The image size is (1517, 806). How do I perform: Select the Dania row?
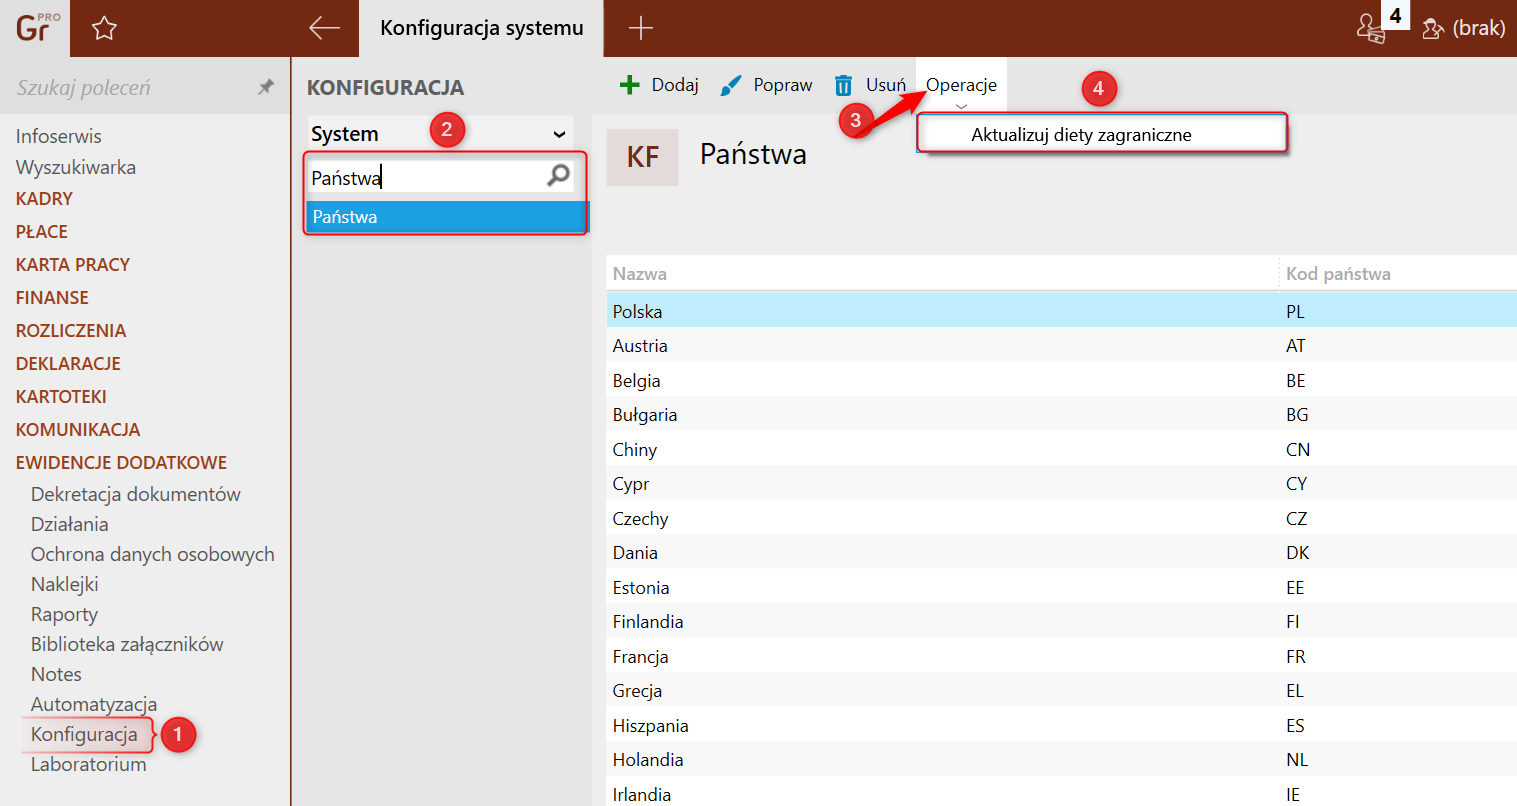pos(1061,553)
